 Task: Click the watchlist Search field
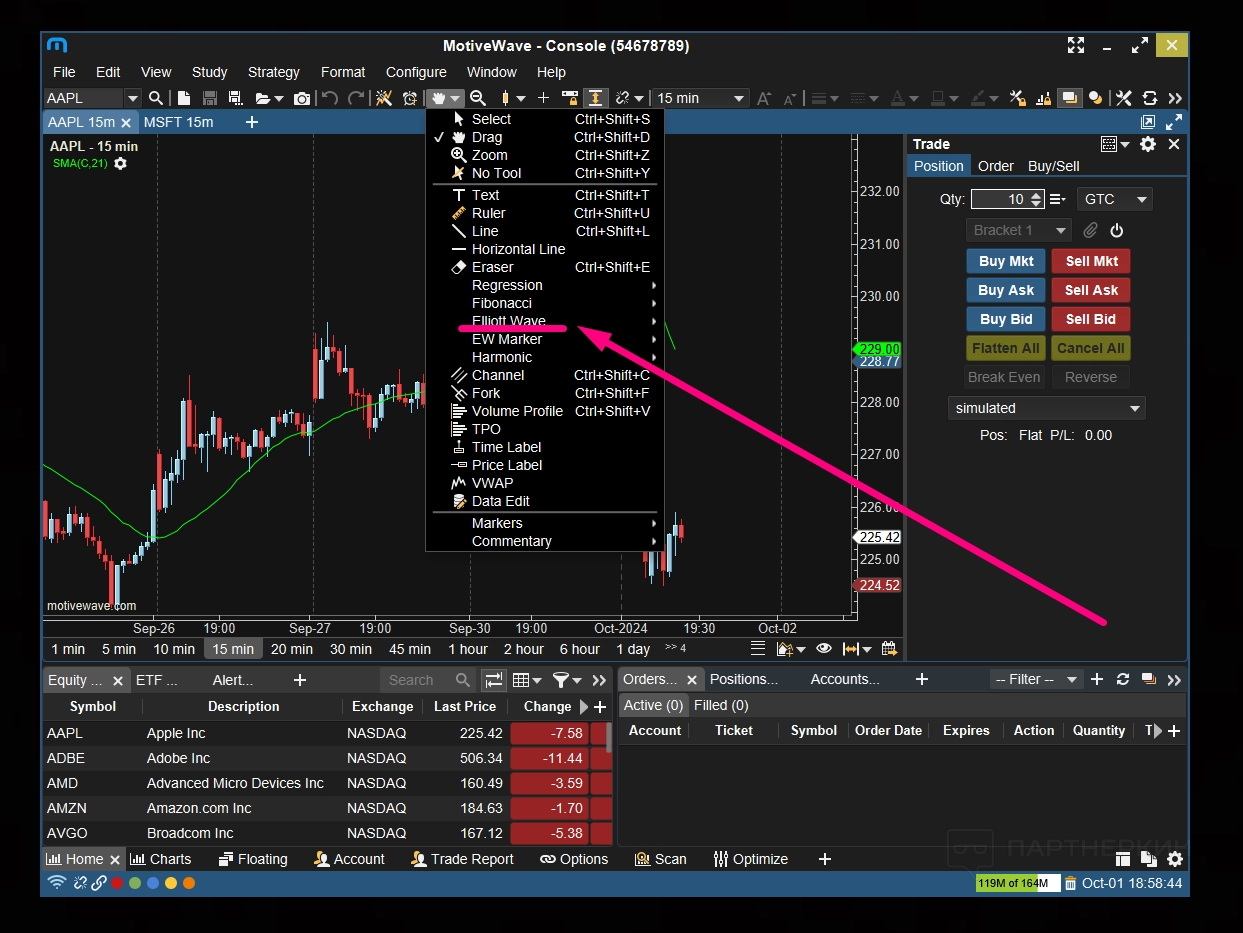click(x=426, y=680)
